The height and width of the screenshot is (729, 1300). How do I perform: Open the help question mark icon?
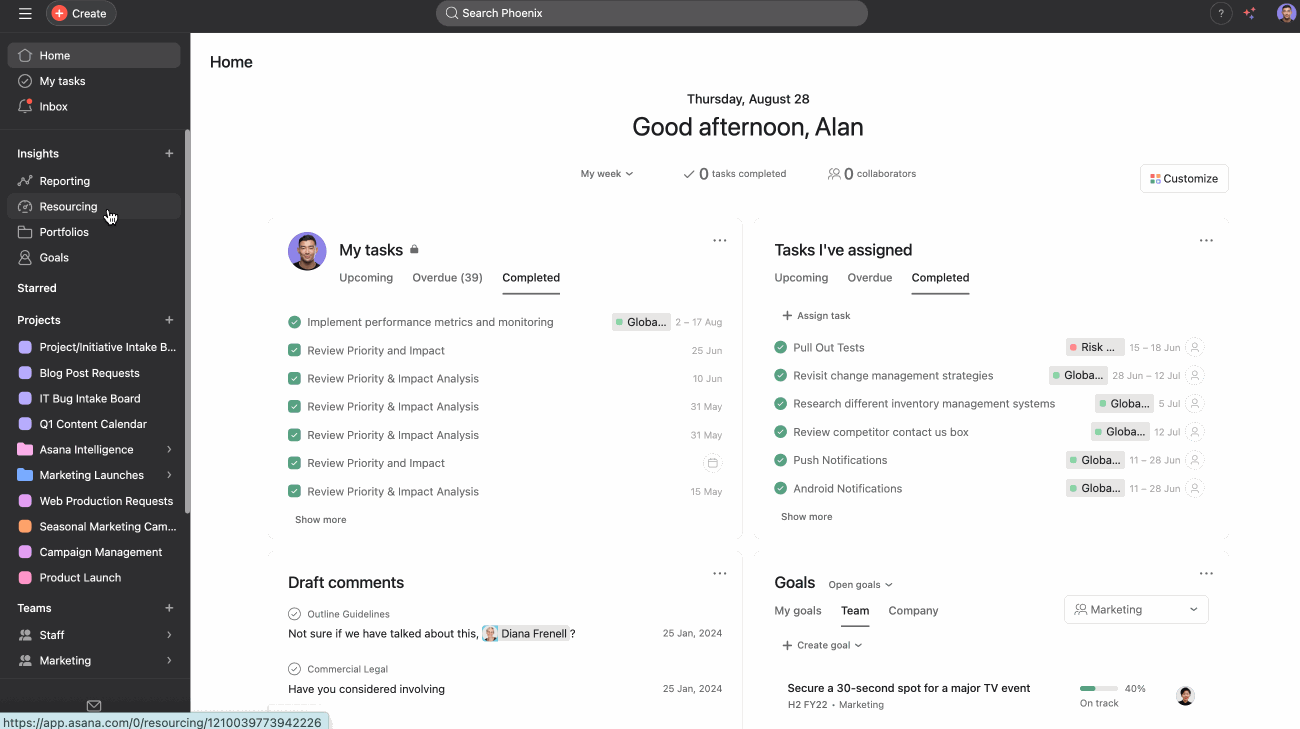tap(1220, 13)
